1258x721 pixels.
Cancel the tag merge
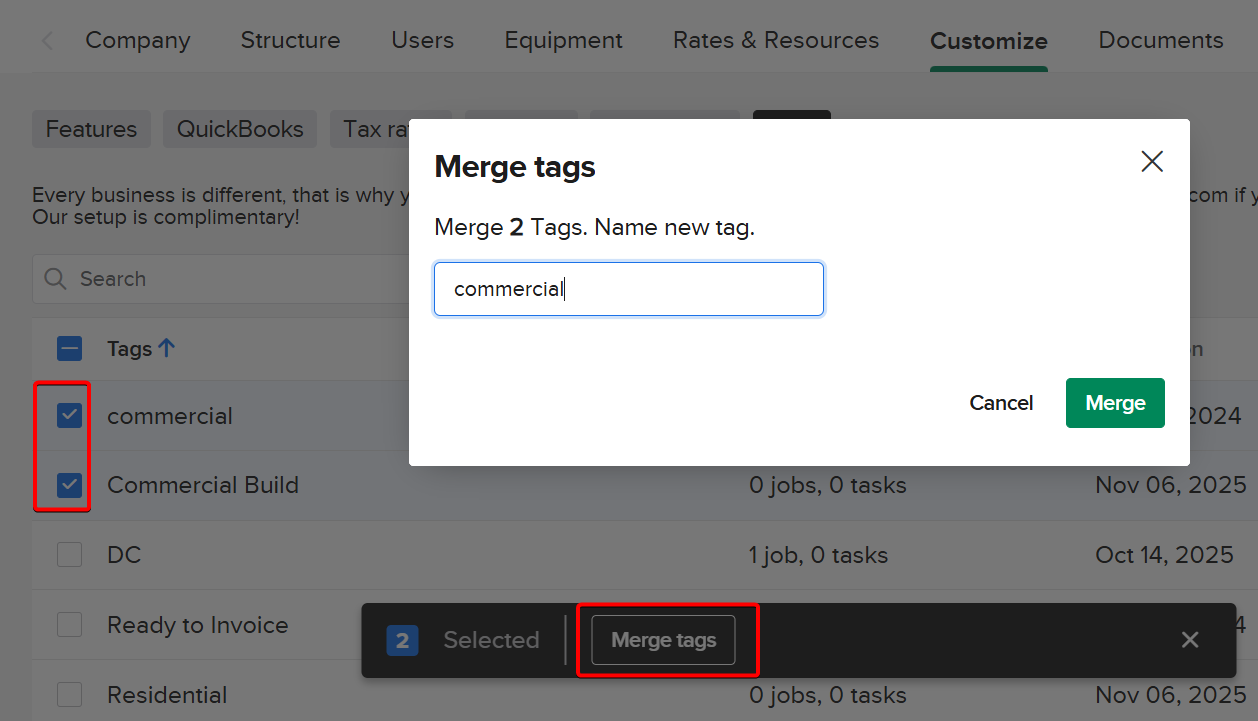click(x=1001, y=403)
